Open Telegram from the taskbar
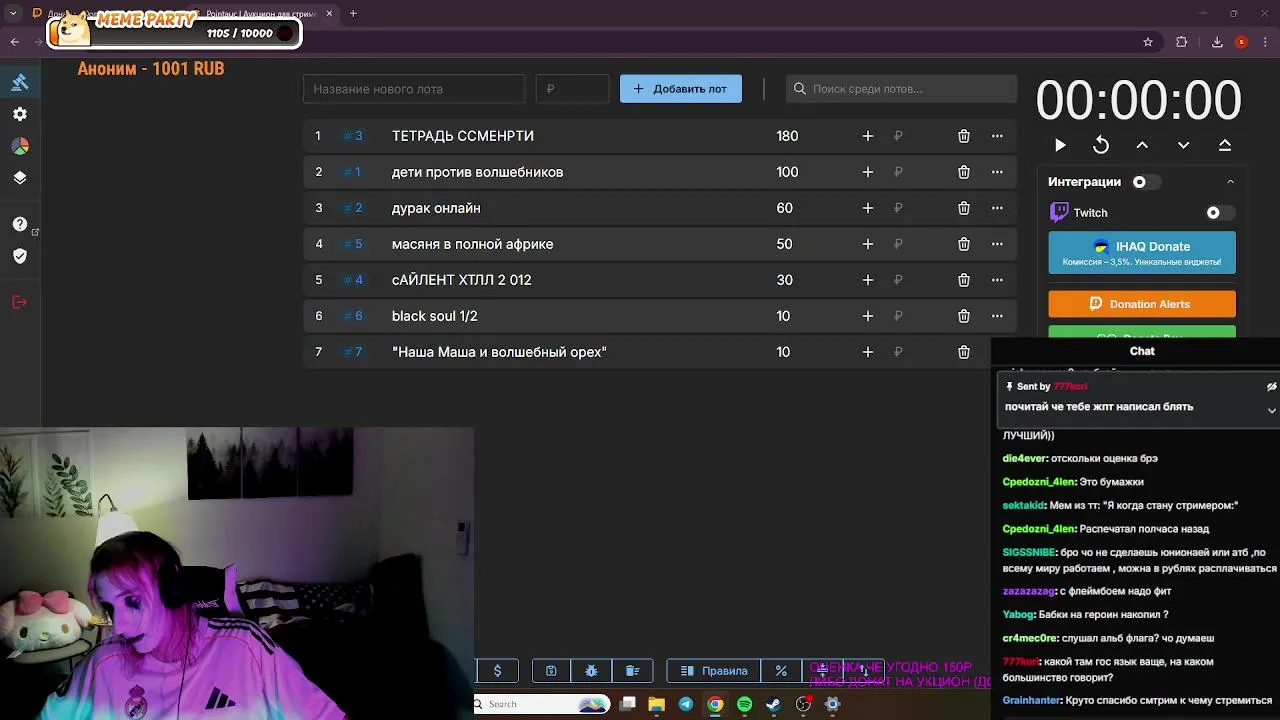The height and width of the screenshot is (720, 1280). coord(686,705)
